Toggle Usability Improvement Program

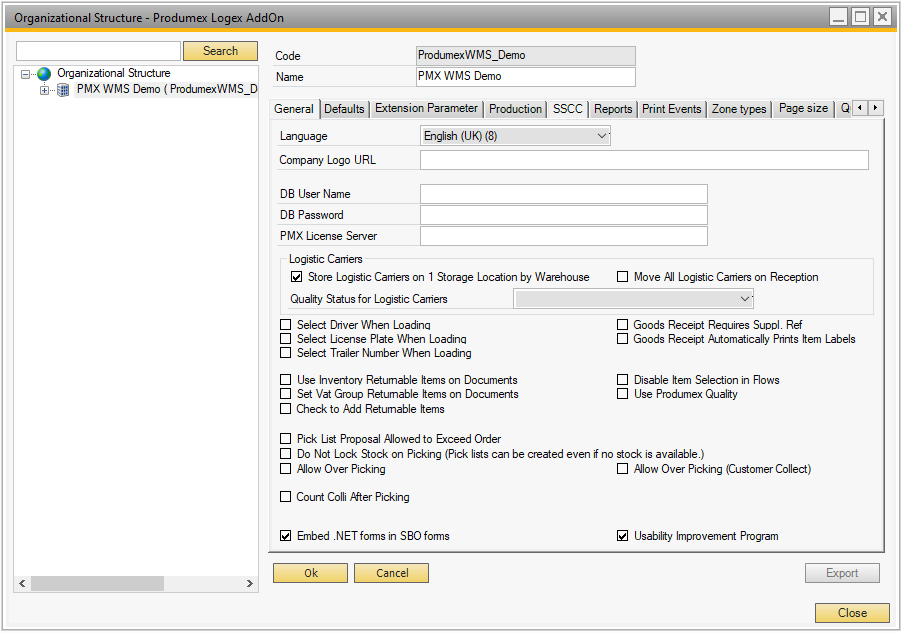[623, 536]
